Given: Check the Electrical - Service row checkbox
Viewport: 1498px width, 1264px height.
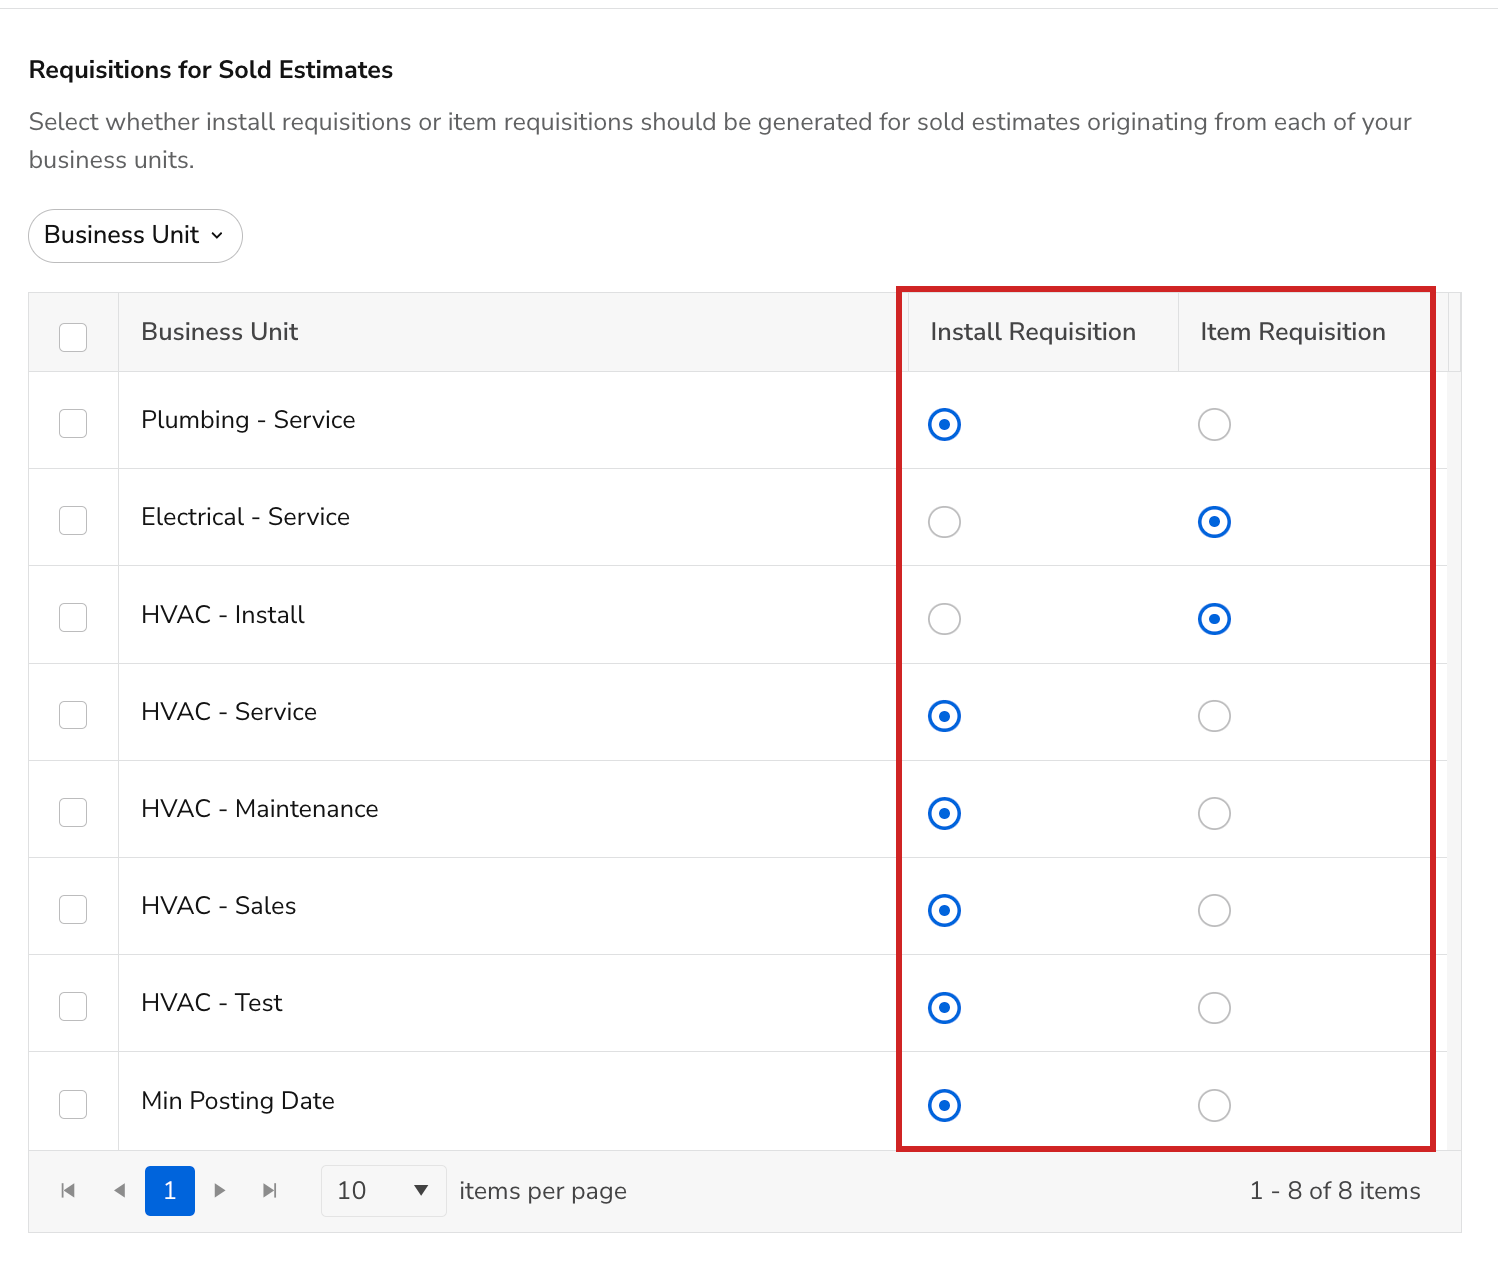Looking at the screenshot, I should (x=72, y=520).
